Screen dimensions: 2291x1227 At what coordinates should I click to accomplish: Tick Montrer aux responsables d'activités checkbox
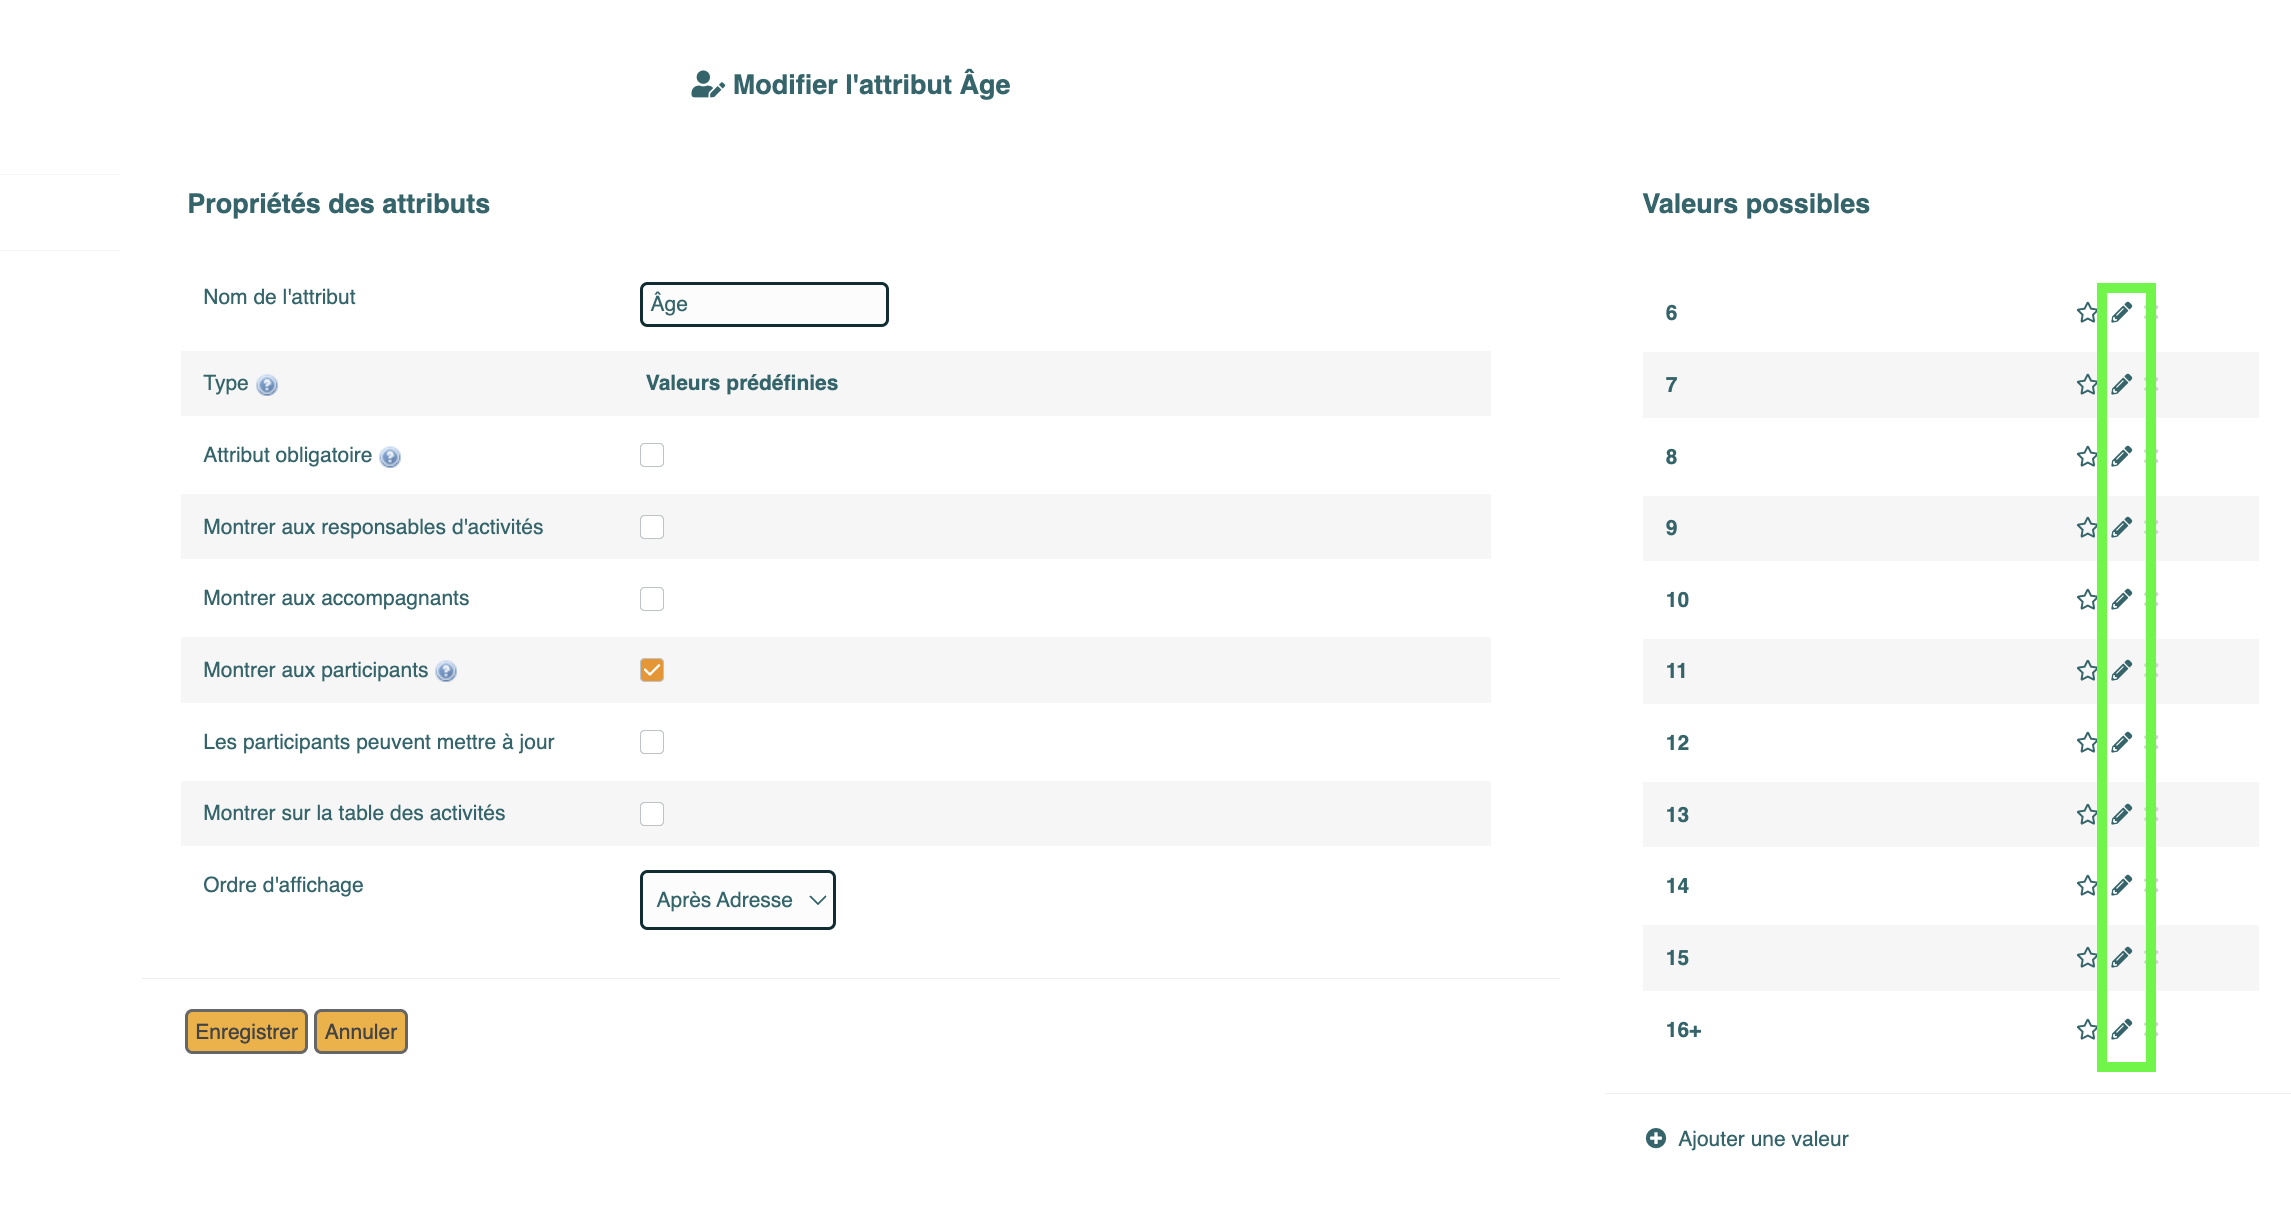652,527
